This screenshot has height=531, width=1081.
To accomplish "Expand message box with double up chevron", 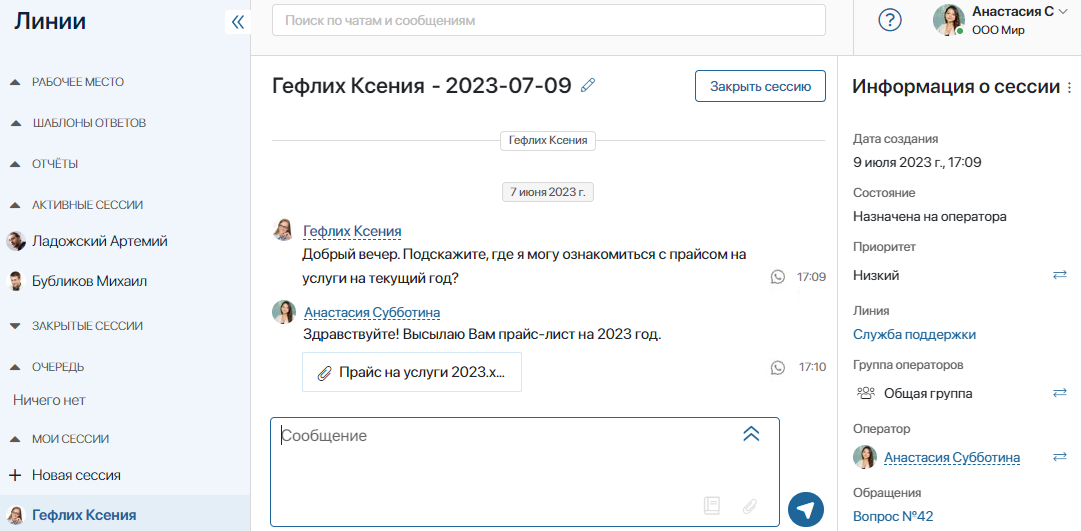I will coord(751,433).
